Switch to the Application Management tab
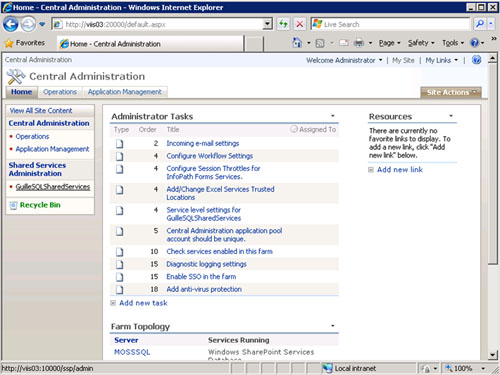The image size is (500, 375). pyautogui.click(x=125, y=92)
